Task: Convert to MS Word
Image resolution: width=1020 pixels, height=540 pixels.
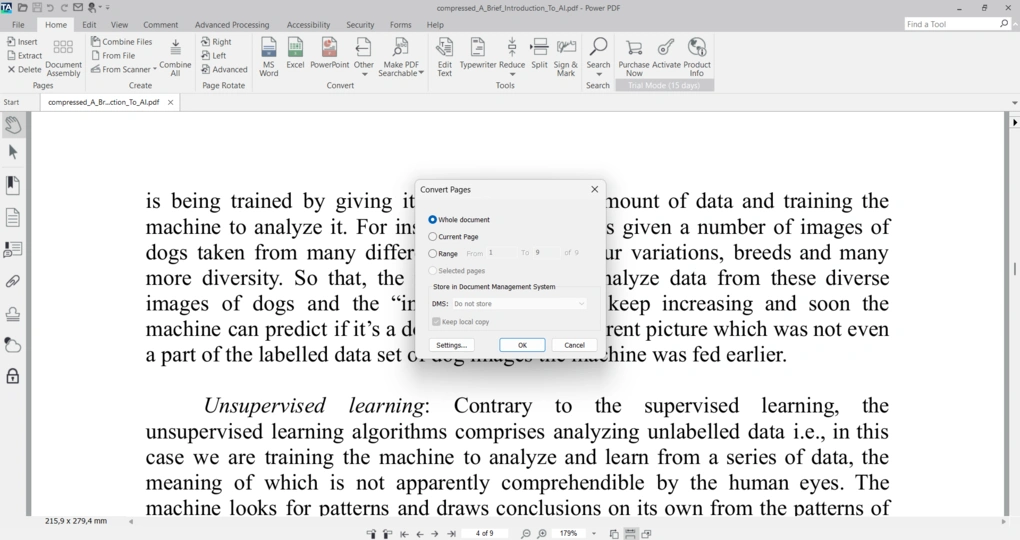Action: point(269,57)
